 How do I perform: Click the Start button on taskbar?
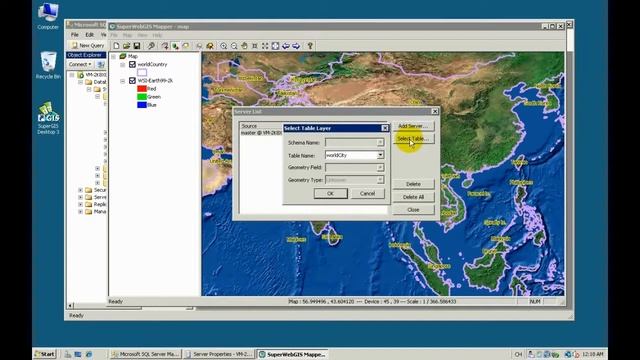click(45, 354)
